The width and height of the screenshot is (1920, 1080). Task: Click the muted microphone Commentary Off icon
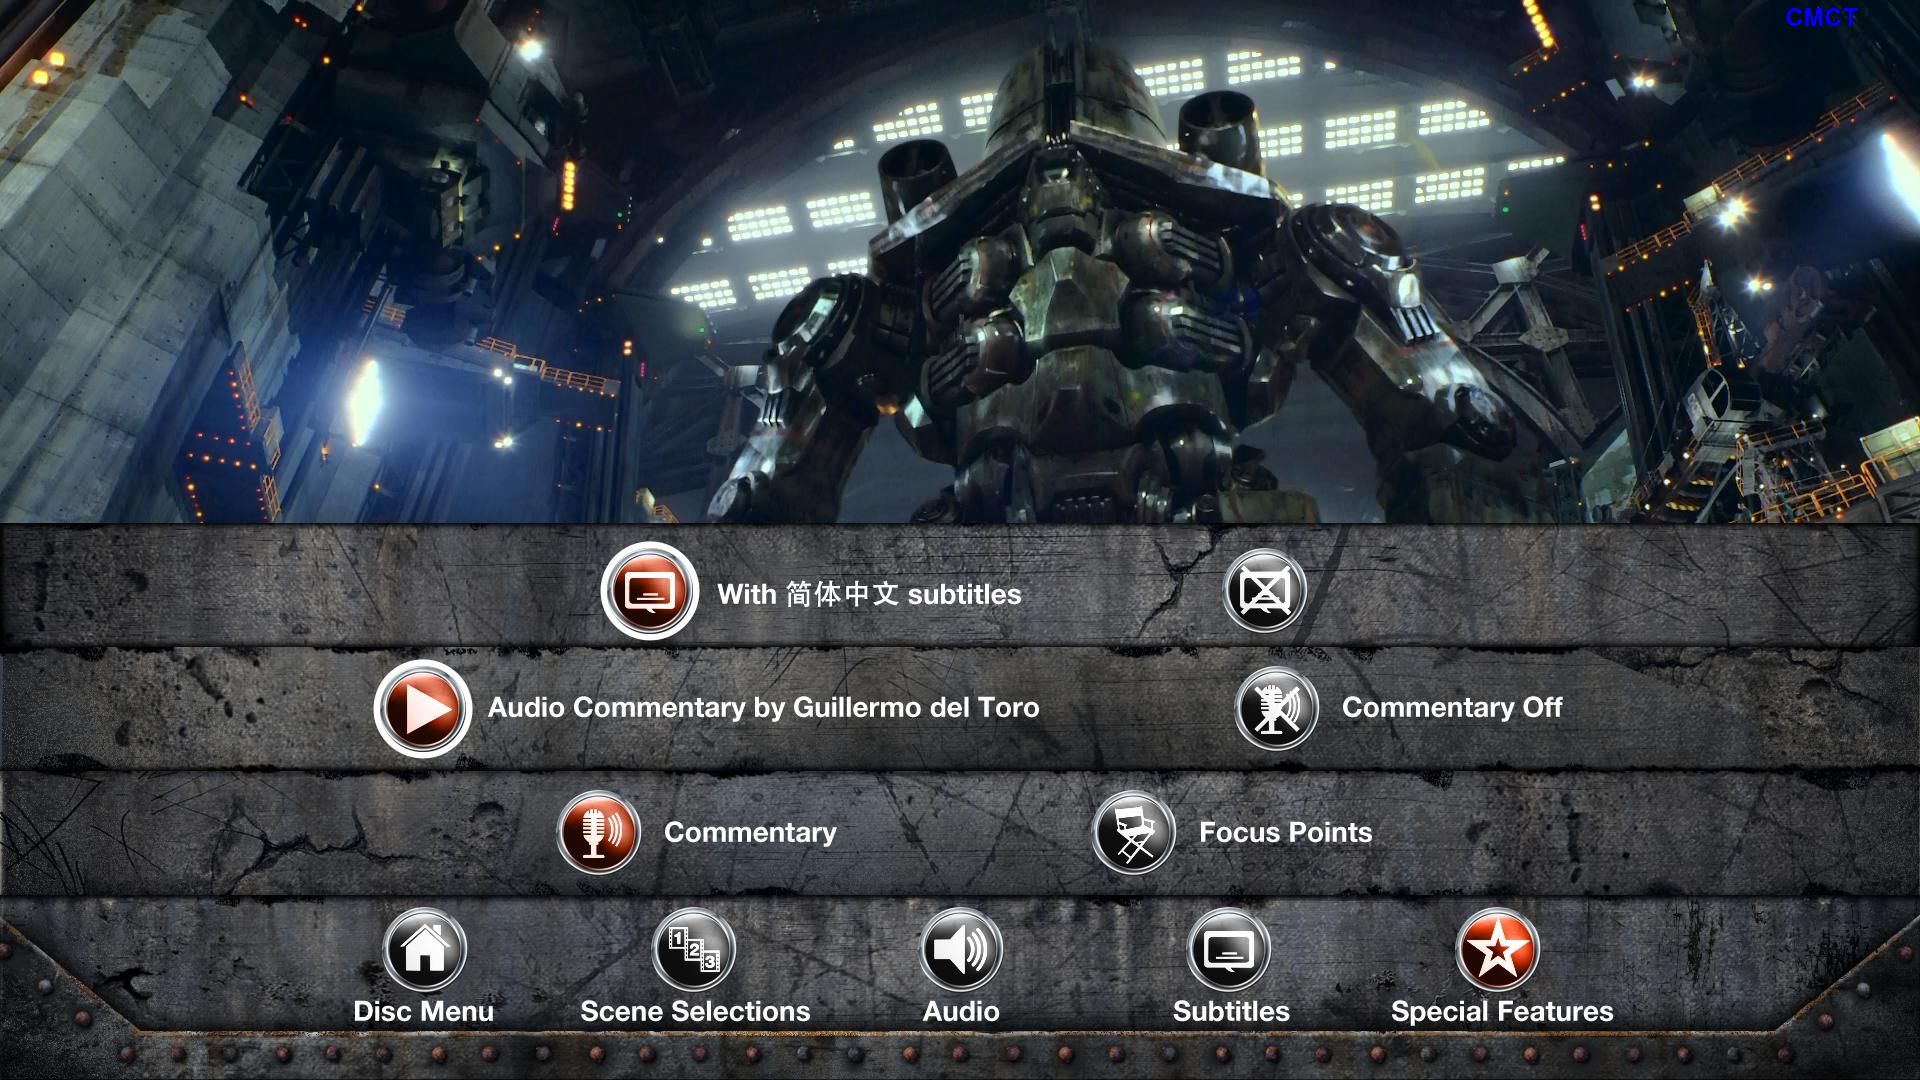tap(1275, 709)
